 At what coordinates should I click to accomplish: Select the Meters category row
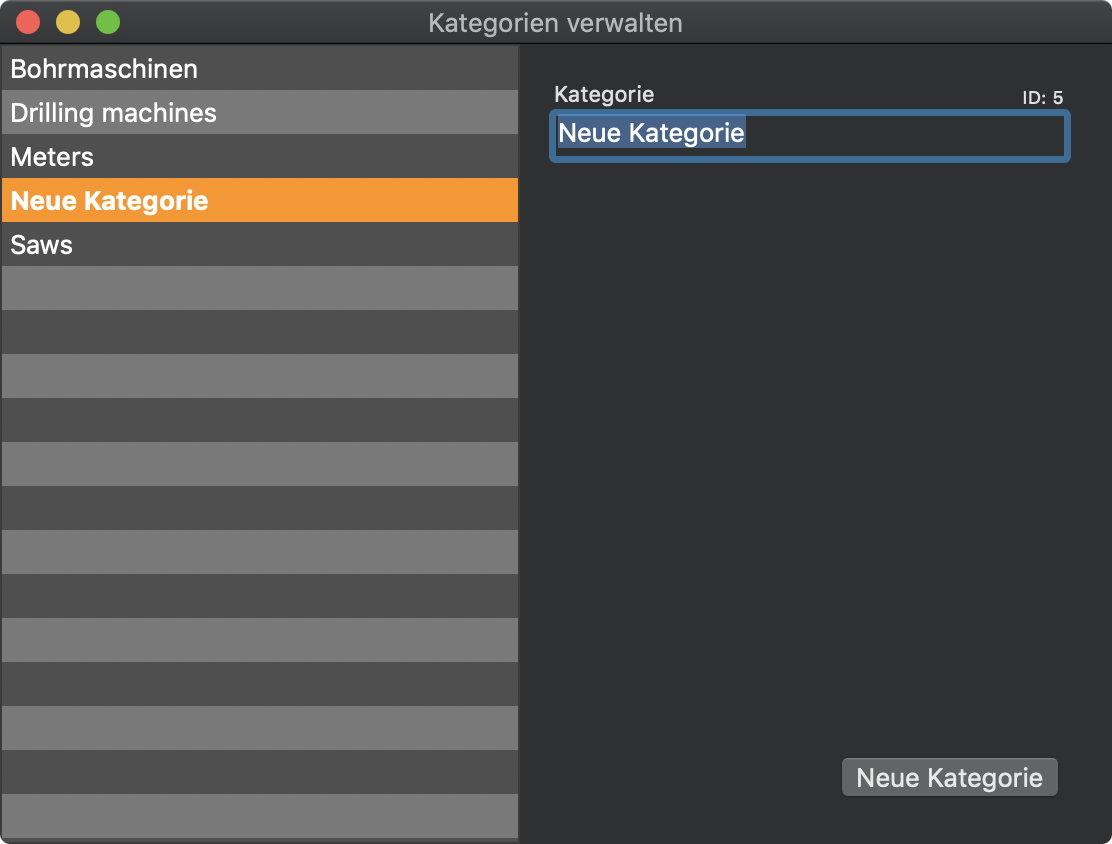260,156
